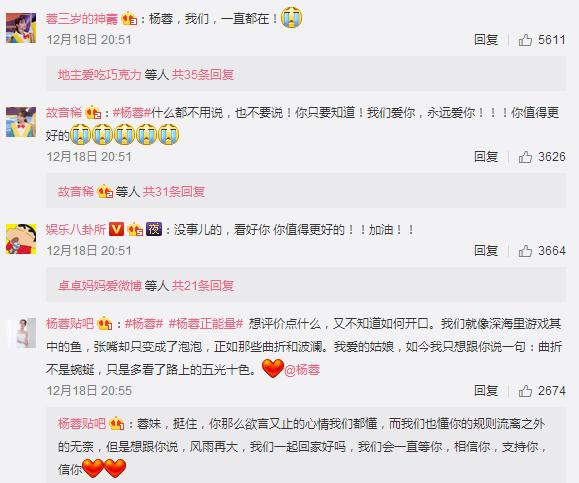Click membership crown badge beside 蓉三岁的神毒
Image resolution: width=579 pixels, height=483 pixels.
pyautogui.click(x=129, y=18)
